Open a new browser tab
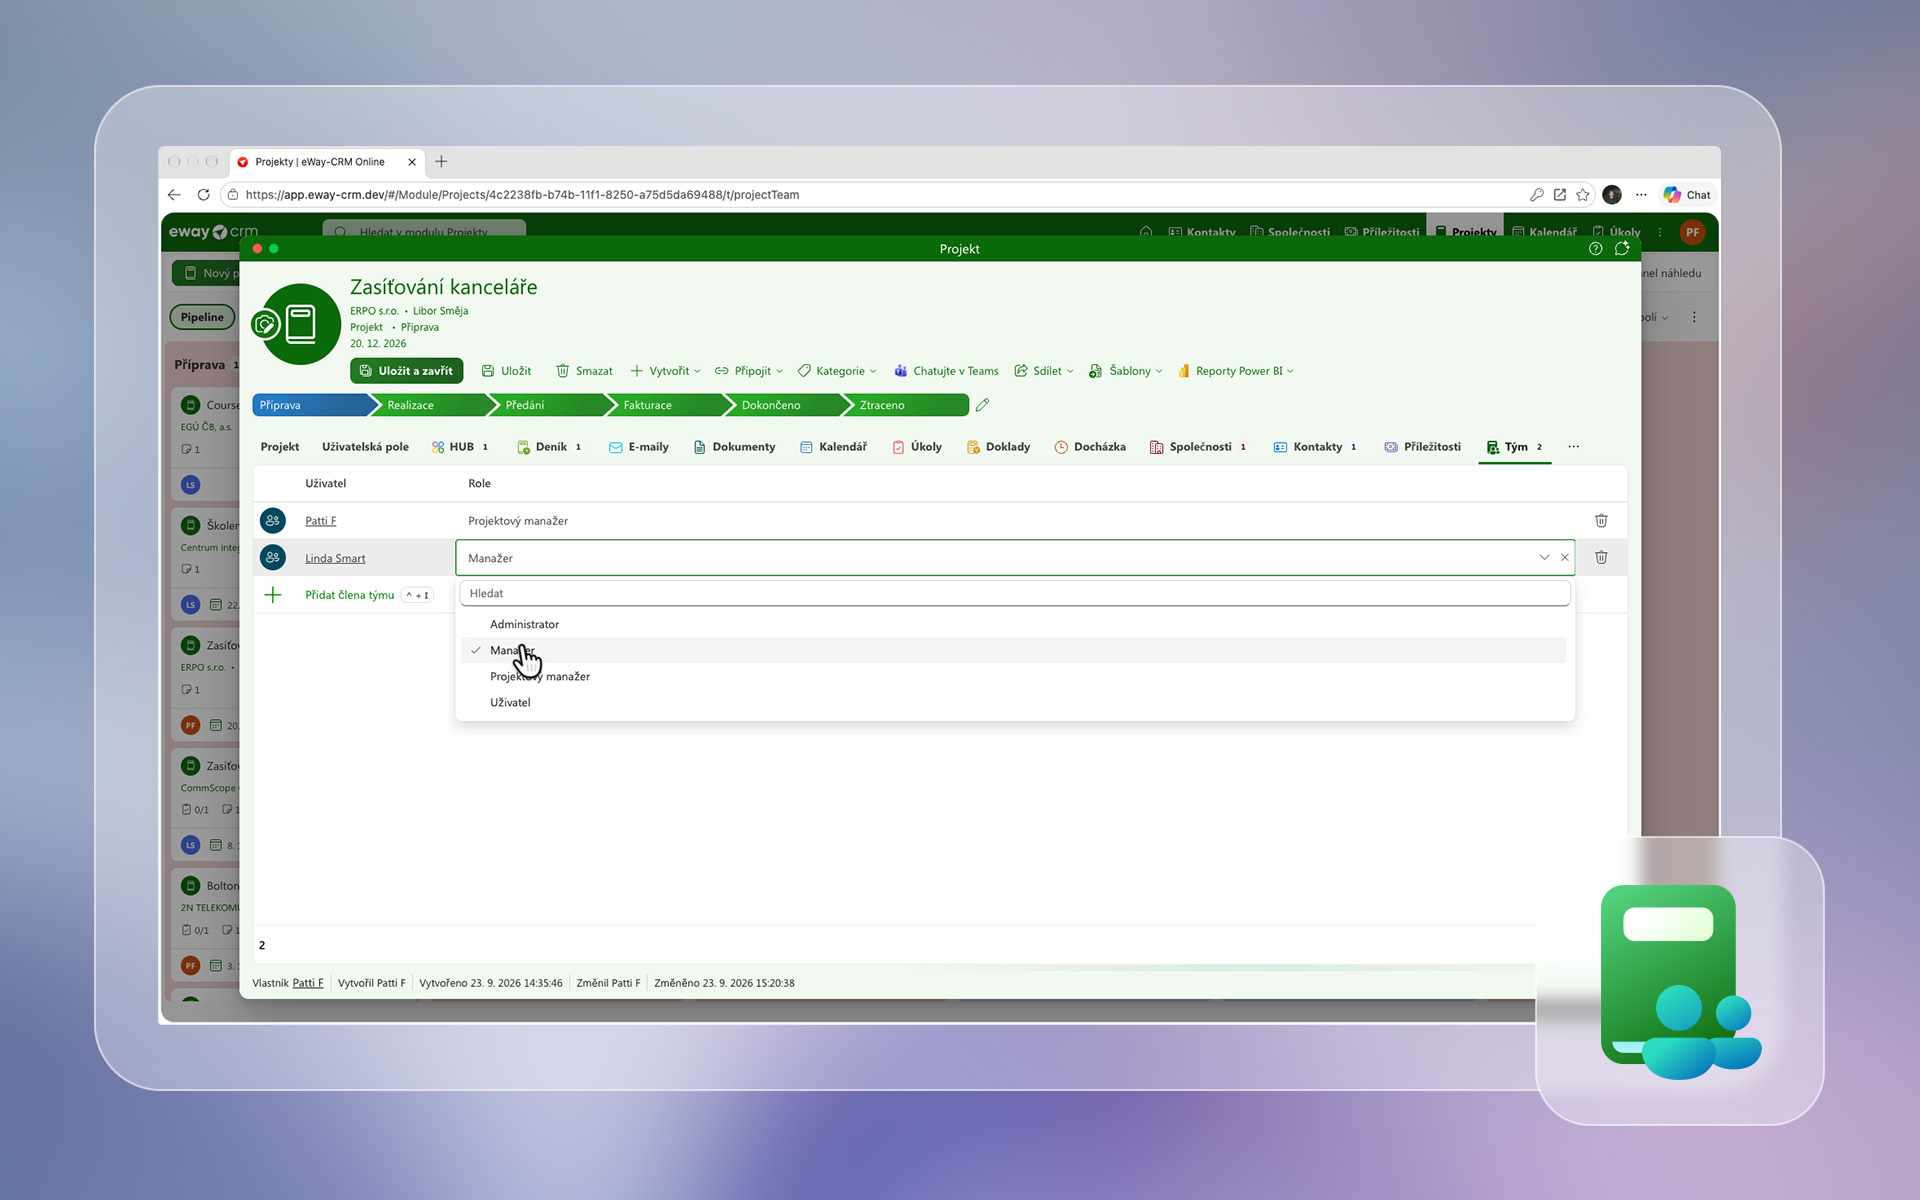This screenshot has width=1920, height=1200. pos(441,162)
